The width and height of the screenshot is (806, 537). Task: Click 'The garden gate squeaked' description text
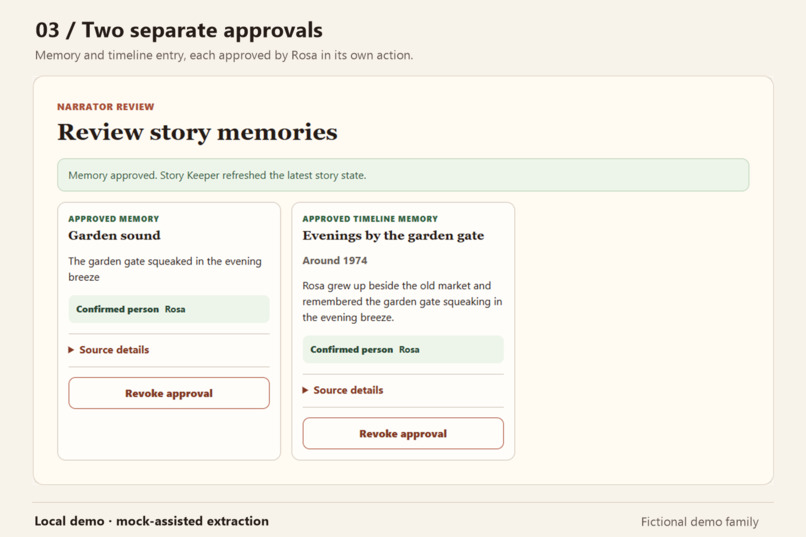click(x=165, y=269)
